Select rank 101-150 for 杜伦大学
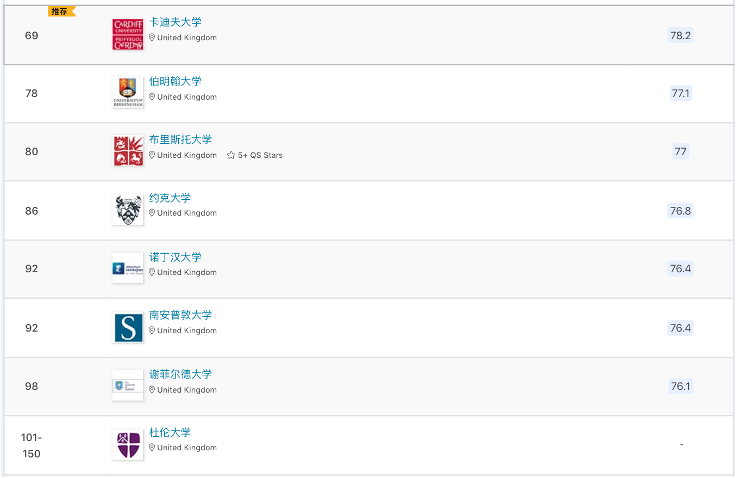This screenshot has height=478, width=736. pyautogui.click(x=31, y=445)
